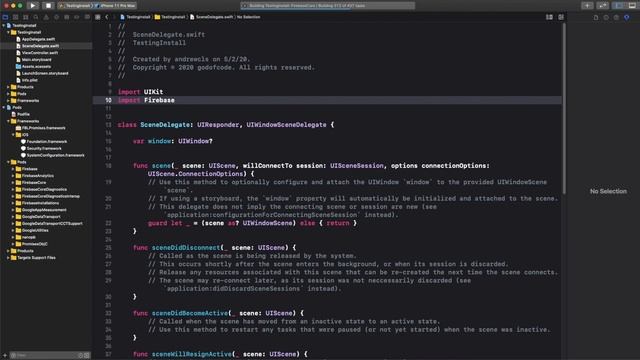Open Assets.xcassets catalog

36,67
